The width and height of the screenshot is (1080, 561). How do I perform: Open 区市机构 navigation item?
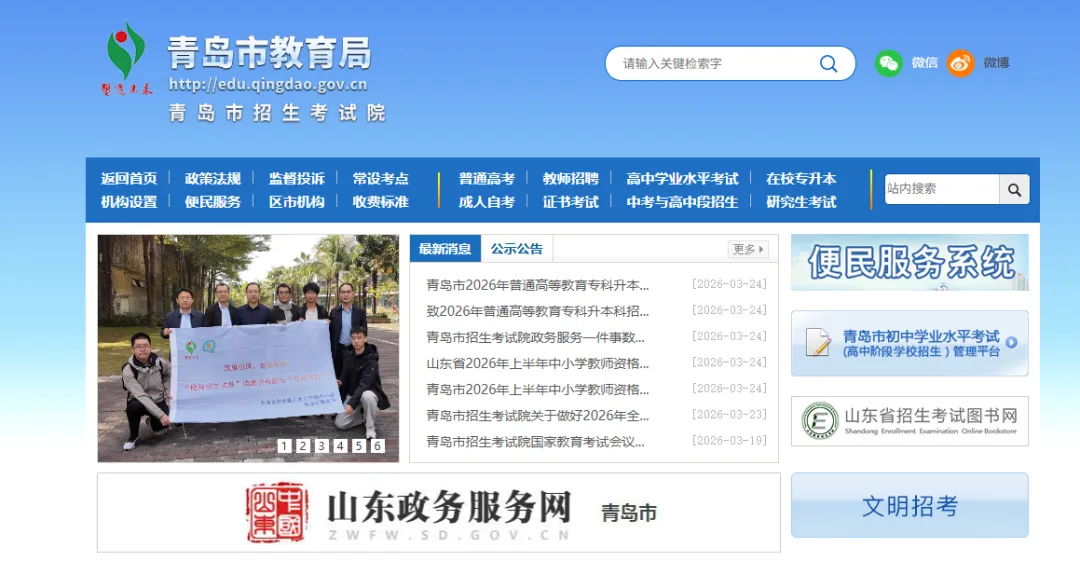297,202
